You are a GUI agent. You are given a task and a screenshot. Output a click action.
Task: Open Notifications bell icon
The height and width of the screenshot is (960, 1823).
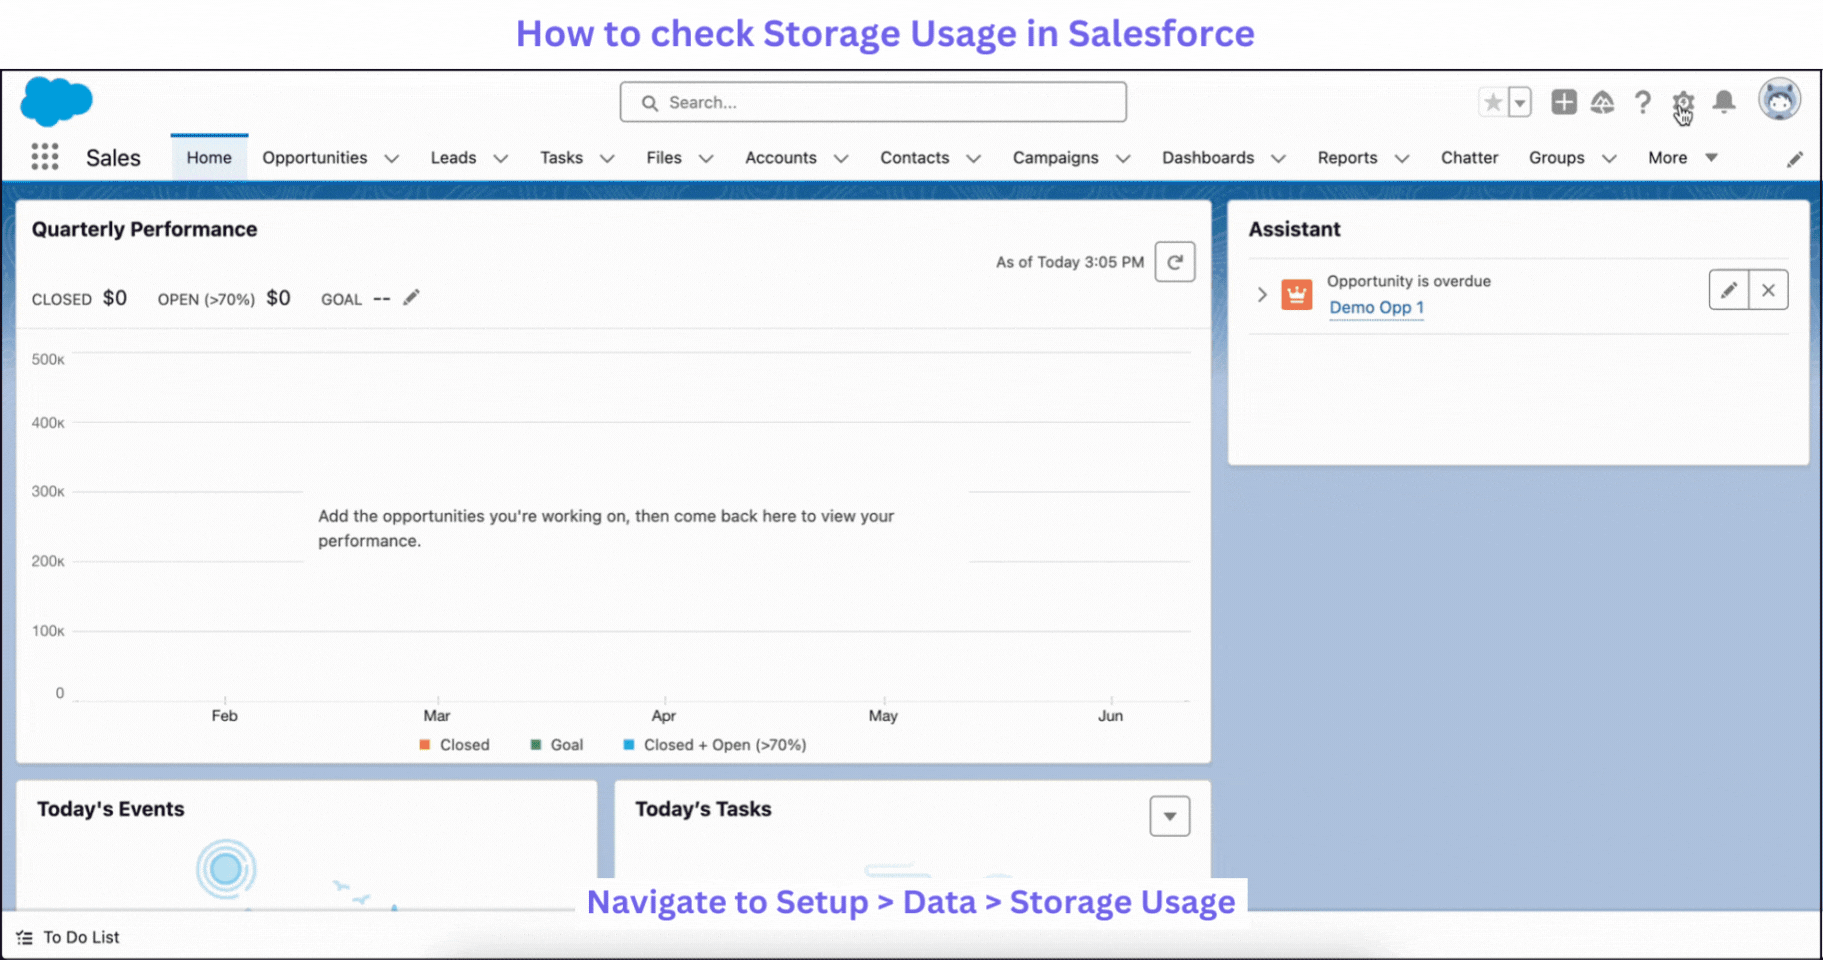(x=1724, y=102)
